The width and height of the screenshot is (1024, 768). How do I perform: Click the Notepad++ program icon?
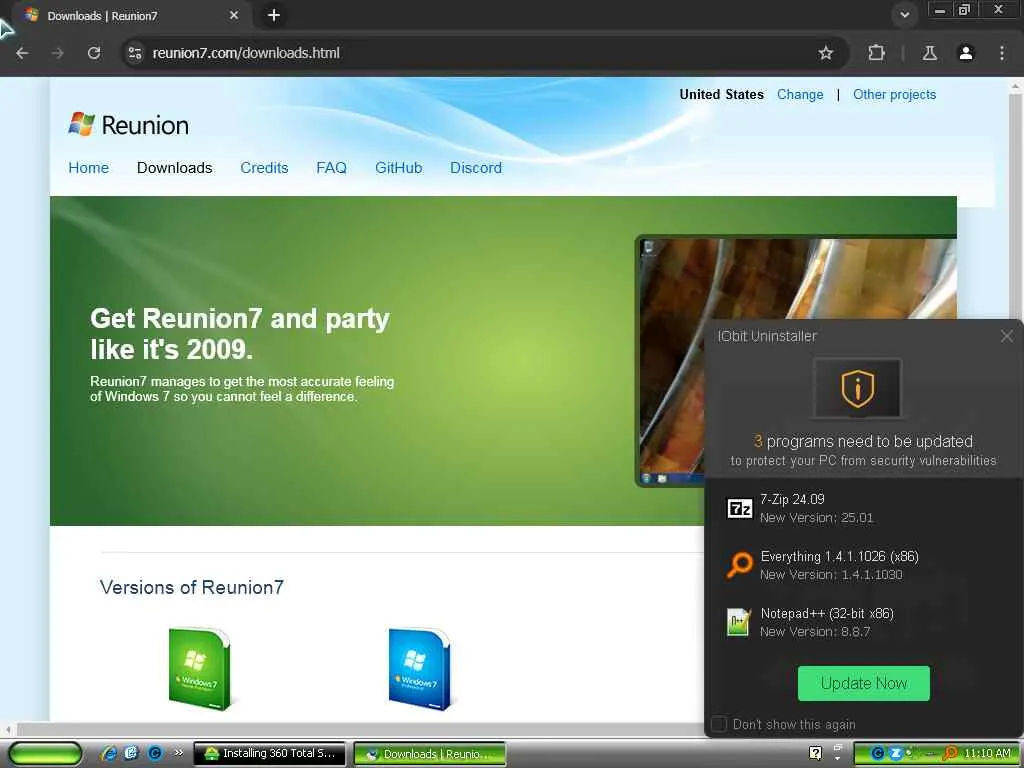click(x=739, y=622)
